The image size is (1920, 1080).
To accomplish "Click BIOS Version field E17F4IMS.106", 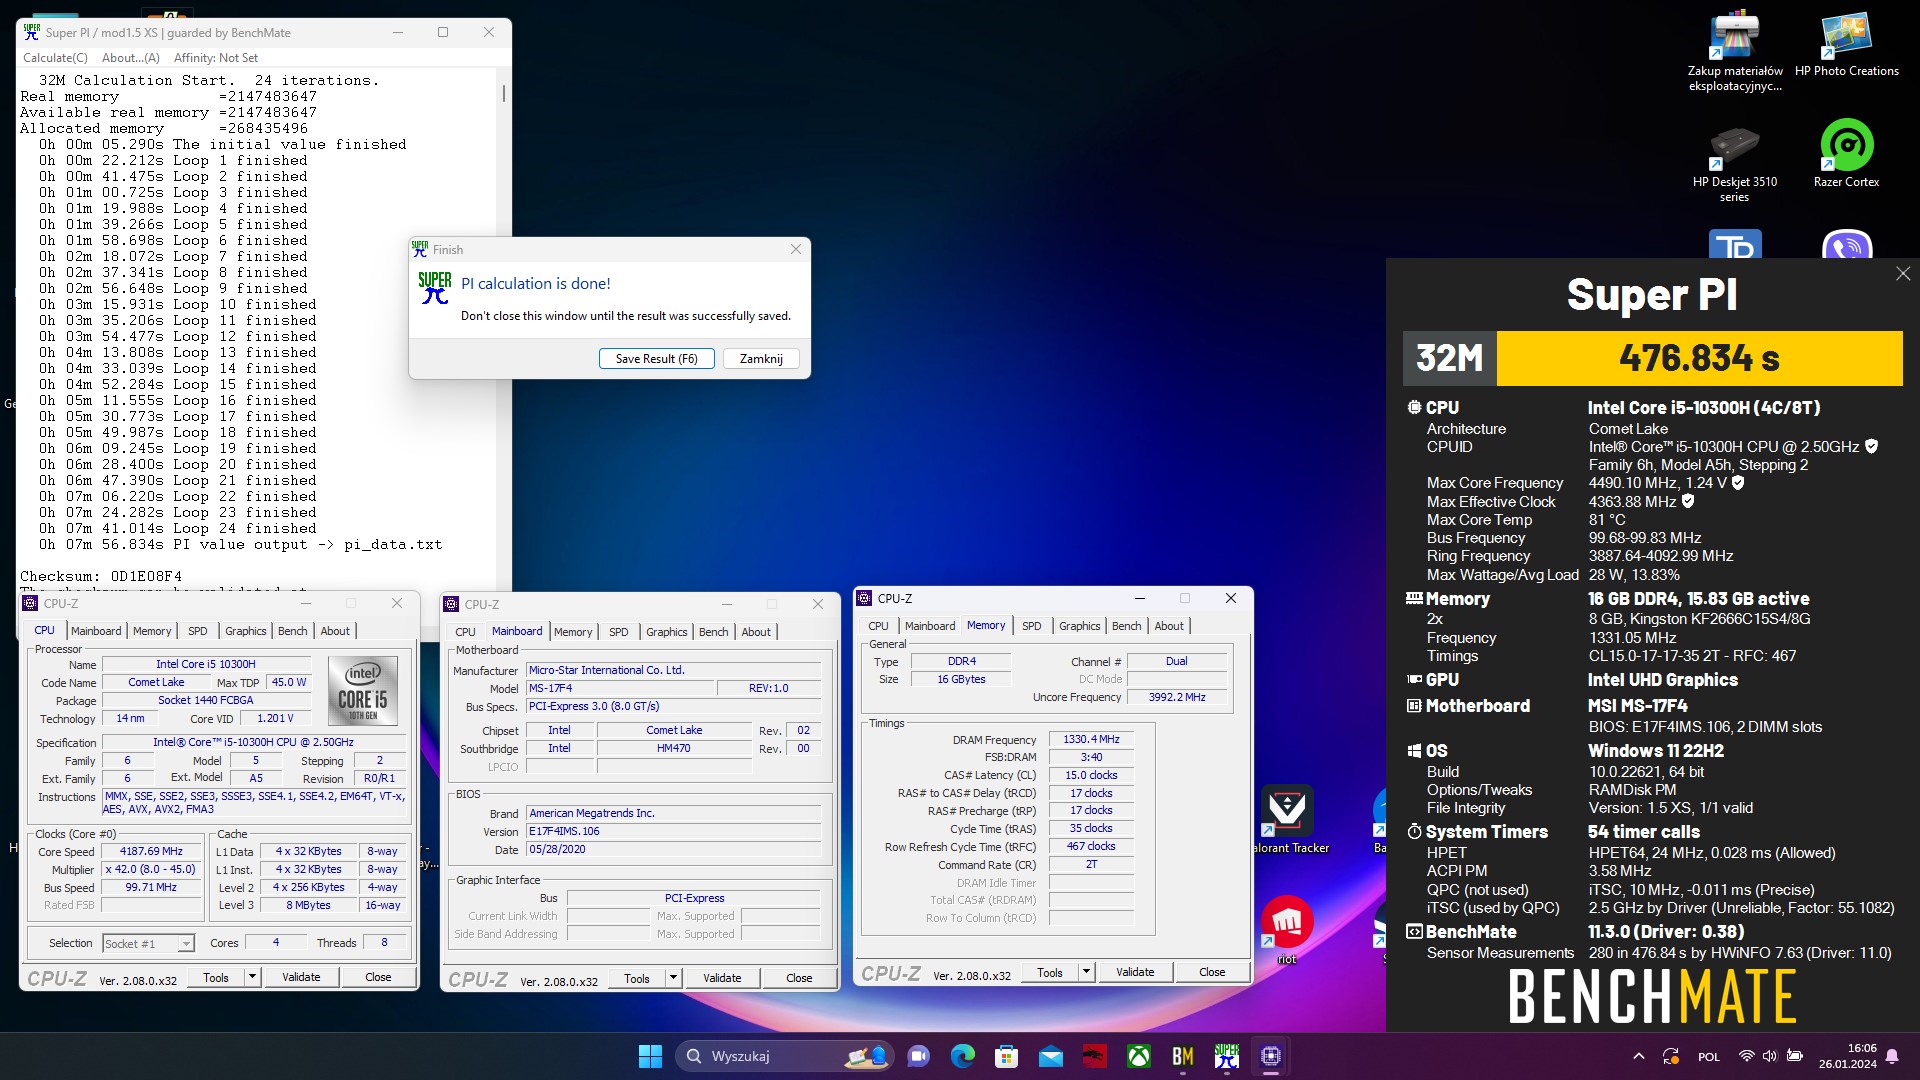I will point(674,831).
